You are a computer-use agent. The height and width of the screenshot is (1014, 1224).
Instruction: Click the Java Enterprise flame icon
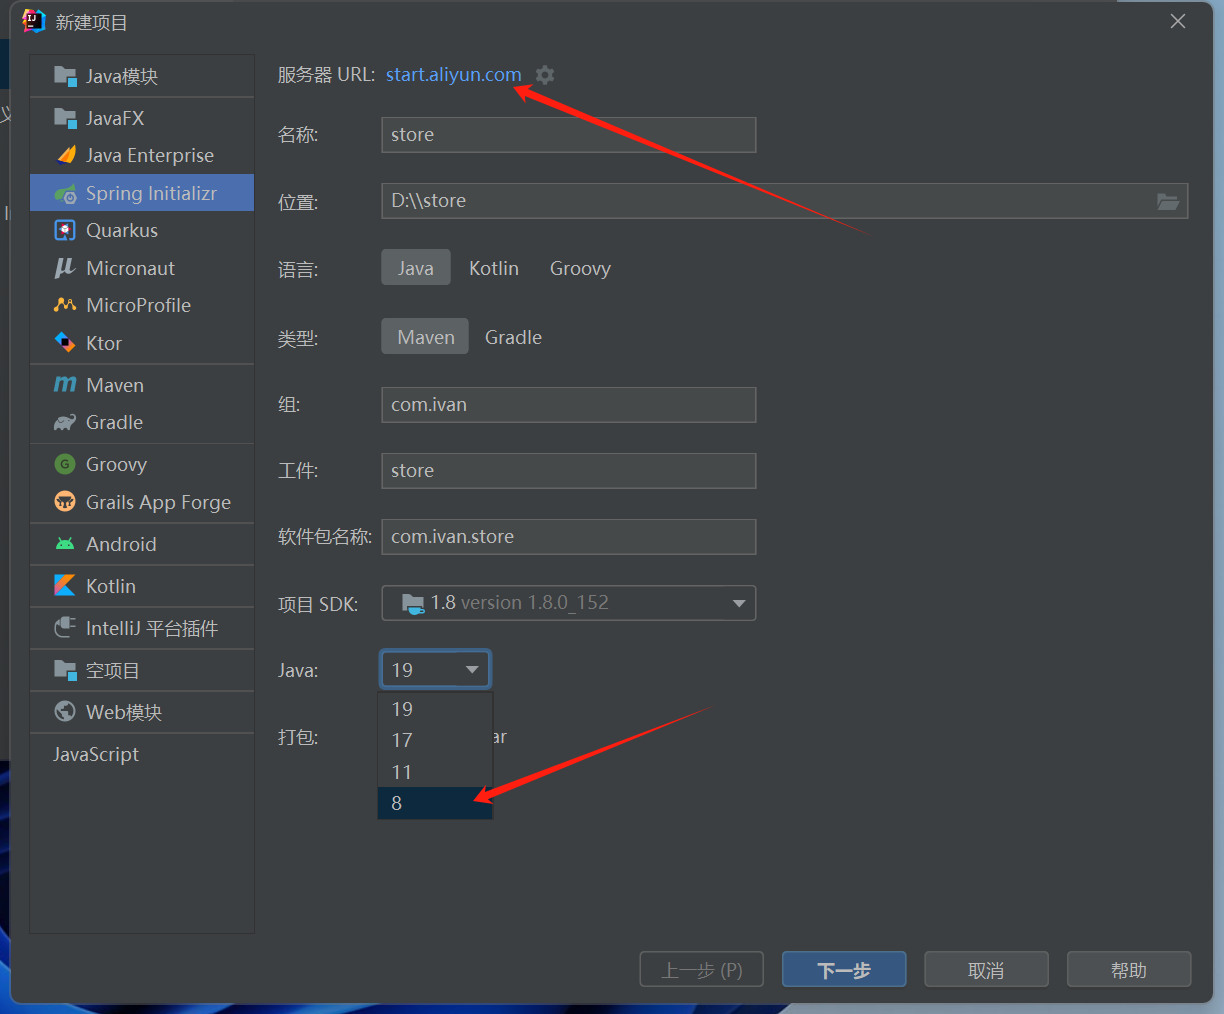[x=66, y=155]
